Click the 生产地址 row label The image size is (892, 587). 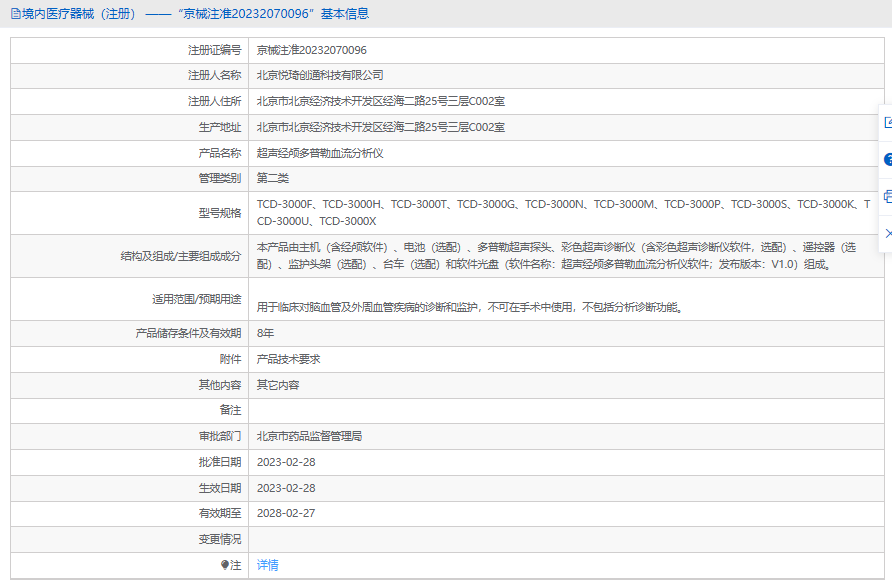(x=220, y=127)
